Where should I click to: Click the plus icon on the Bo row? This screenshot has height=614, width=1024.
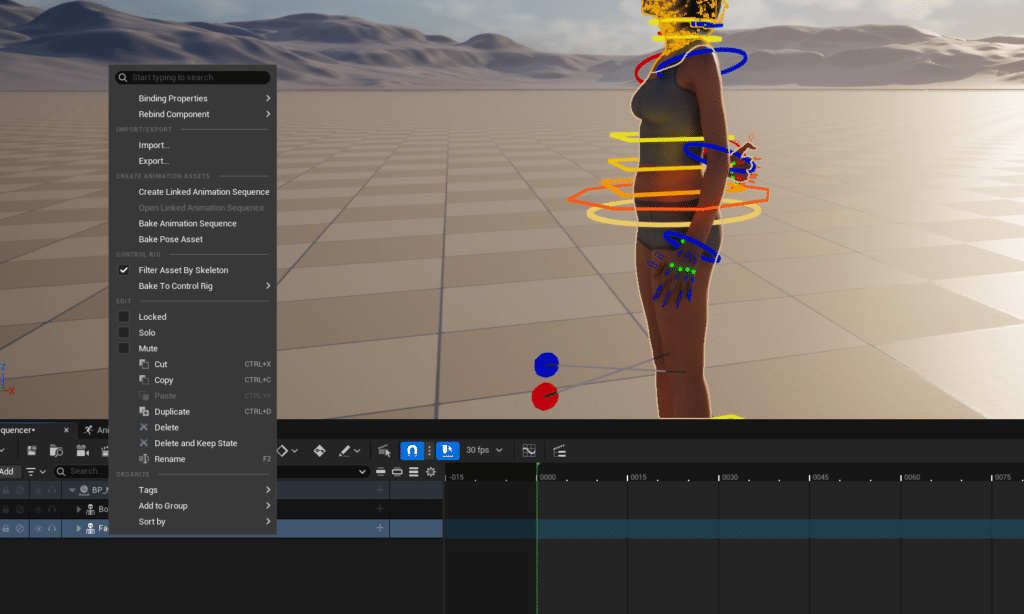[x=380, y=509]
